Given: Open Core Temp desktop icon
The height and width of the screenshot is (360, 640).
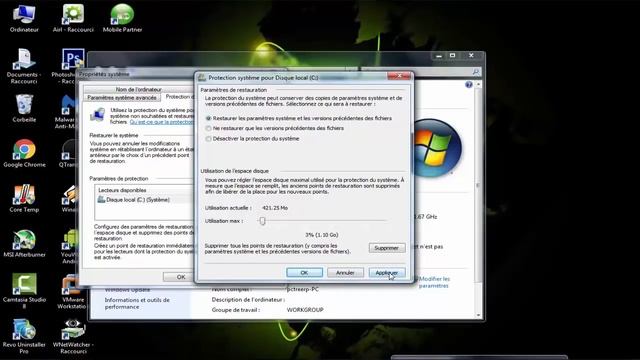Looking at the screenshot, I should (24, 198).
